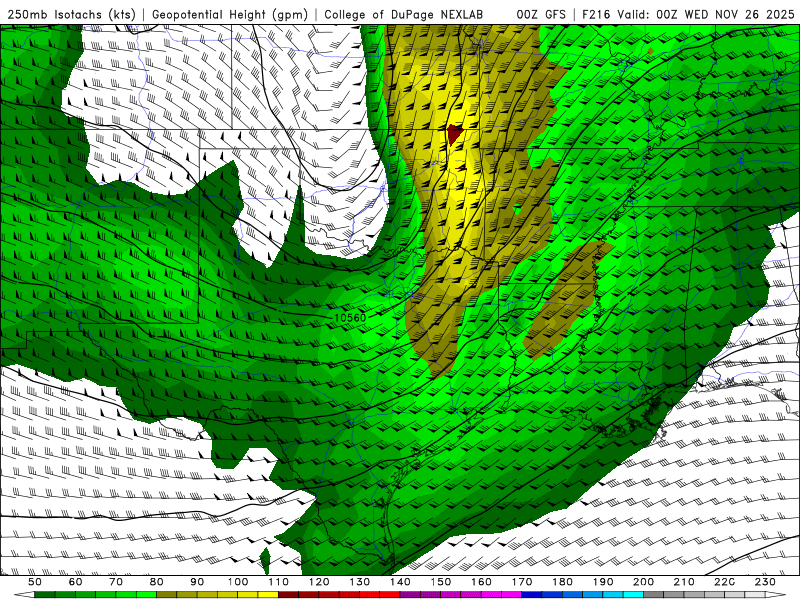
Task: Click the "F216 Valid: 00Z WED NOV 26 2025" text
Action: pos(688,15)
